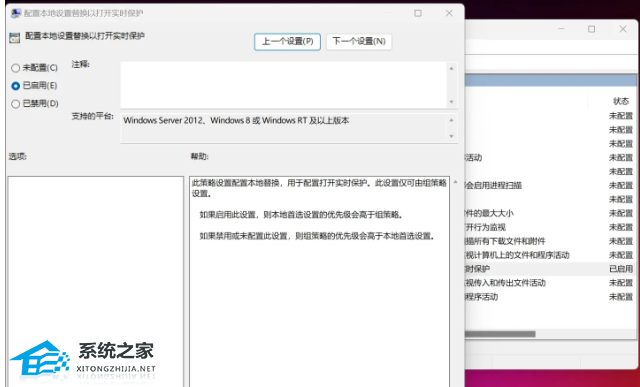The width and height of the screenshot is (640, 387).
Task: Click the up arrow of the 注释 box scrollbar
Action: click(451, 68)
